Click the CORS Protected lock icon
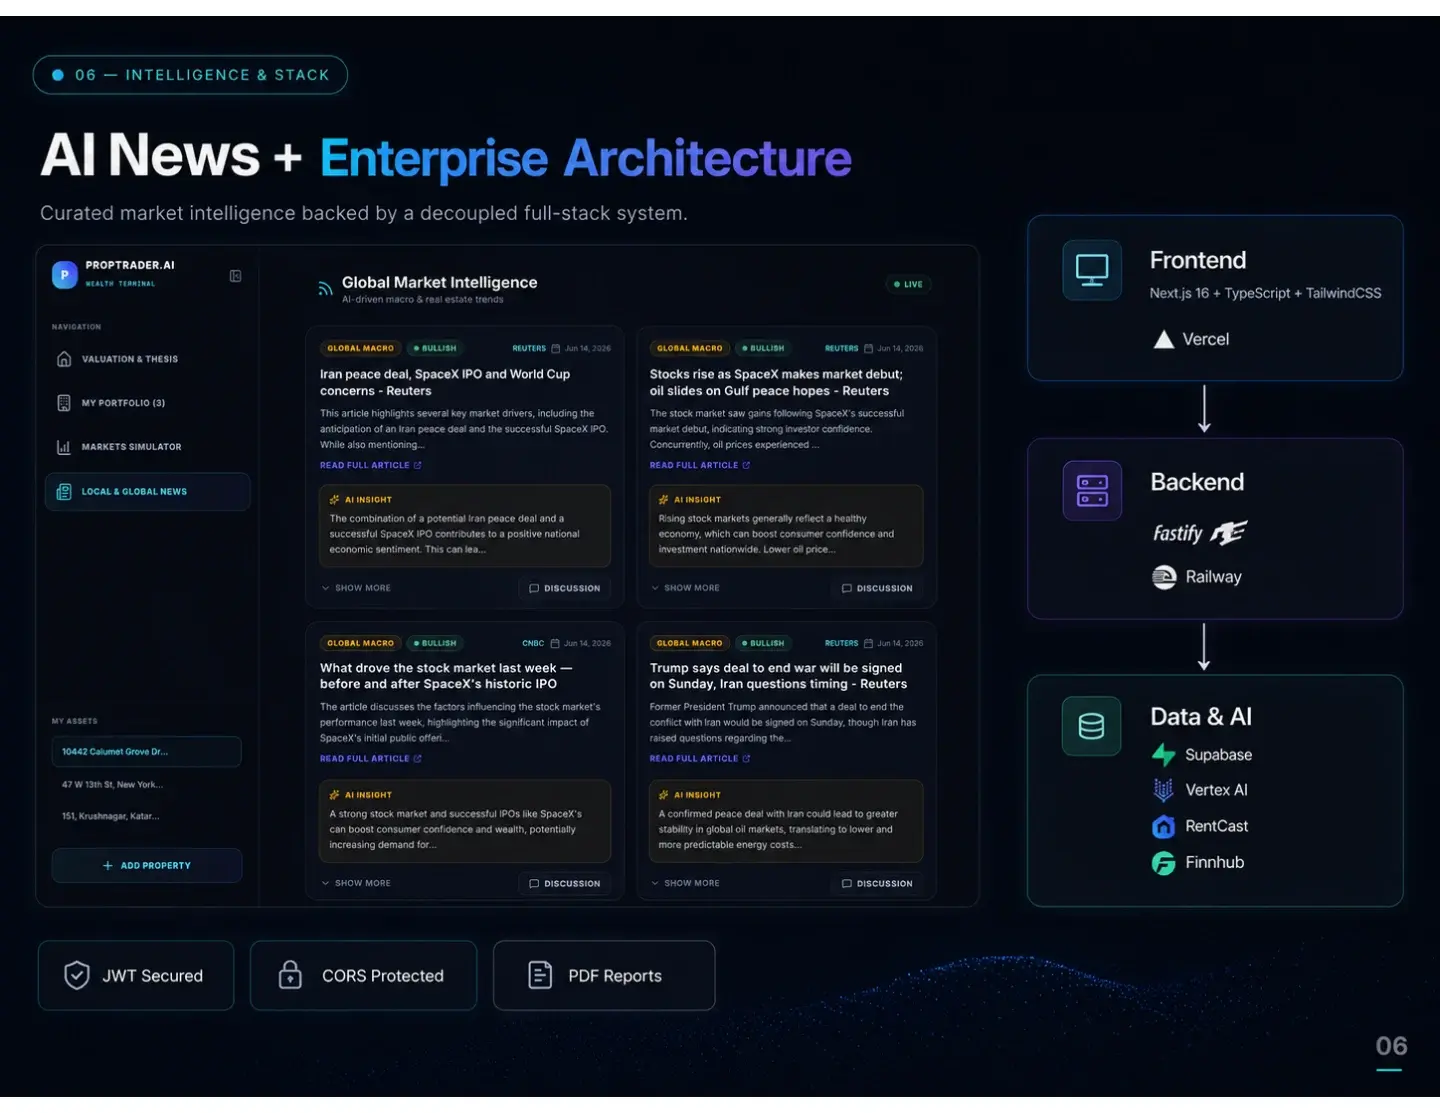Screen dimensions: 1440x1113 pos(290,975)
